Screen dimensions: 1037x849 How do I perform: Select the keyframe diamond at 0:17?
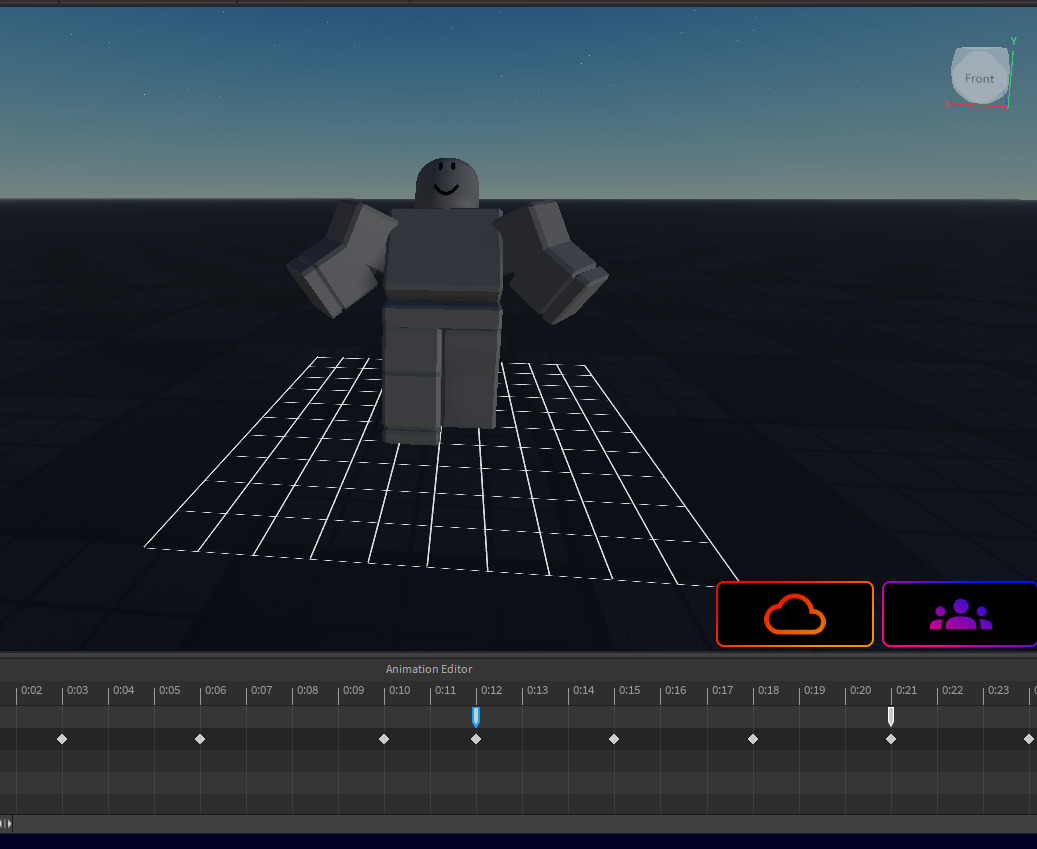753,739
